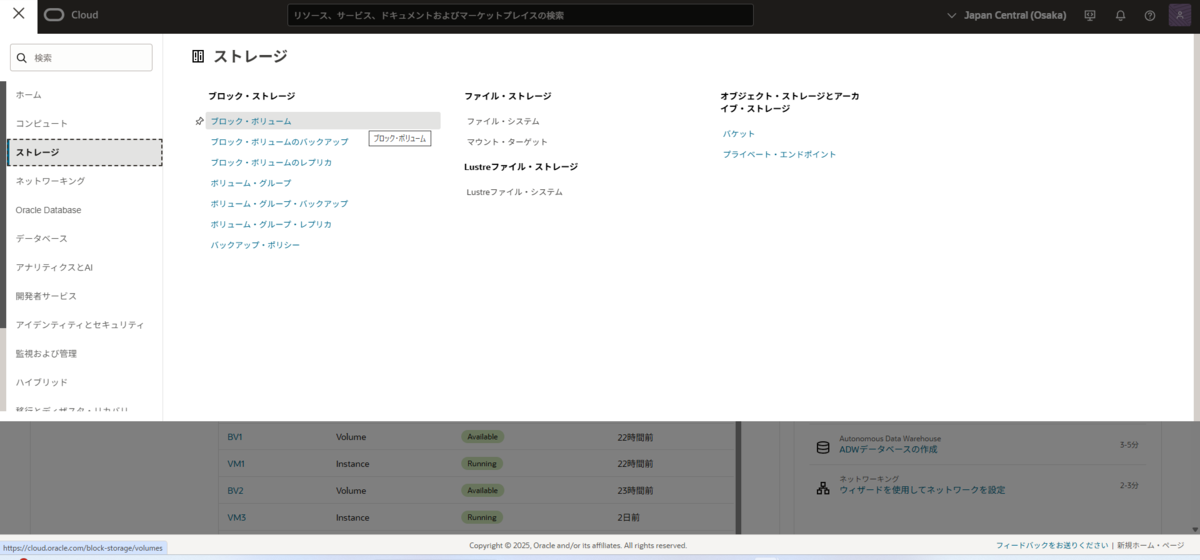Viewport: 1200px width, 560px height.
Task: Open the BV1 resource link
Action: coord(235,437)
